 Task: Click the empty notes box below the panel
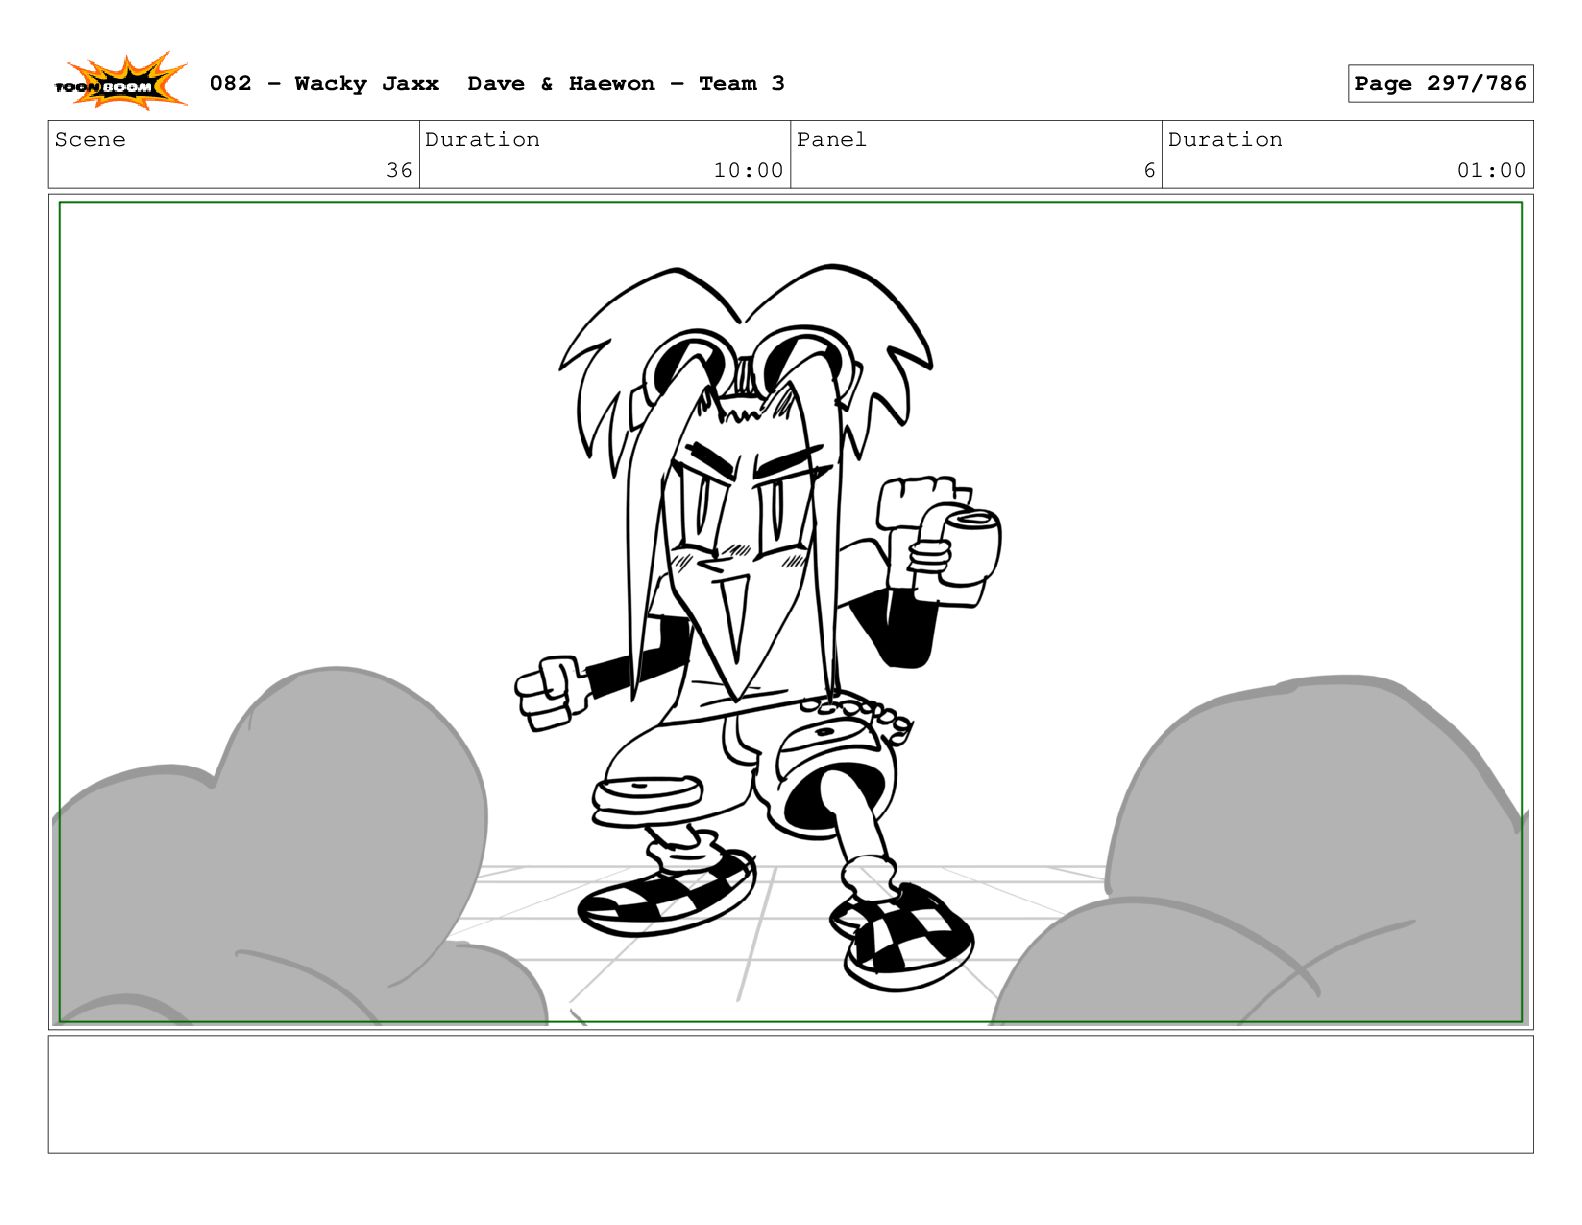[x=790, y=1094]
